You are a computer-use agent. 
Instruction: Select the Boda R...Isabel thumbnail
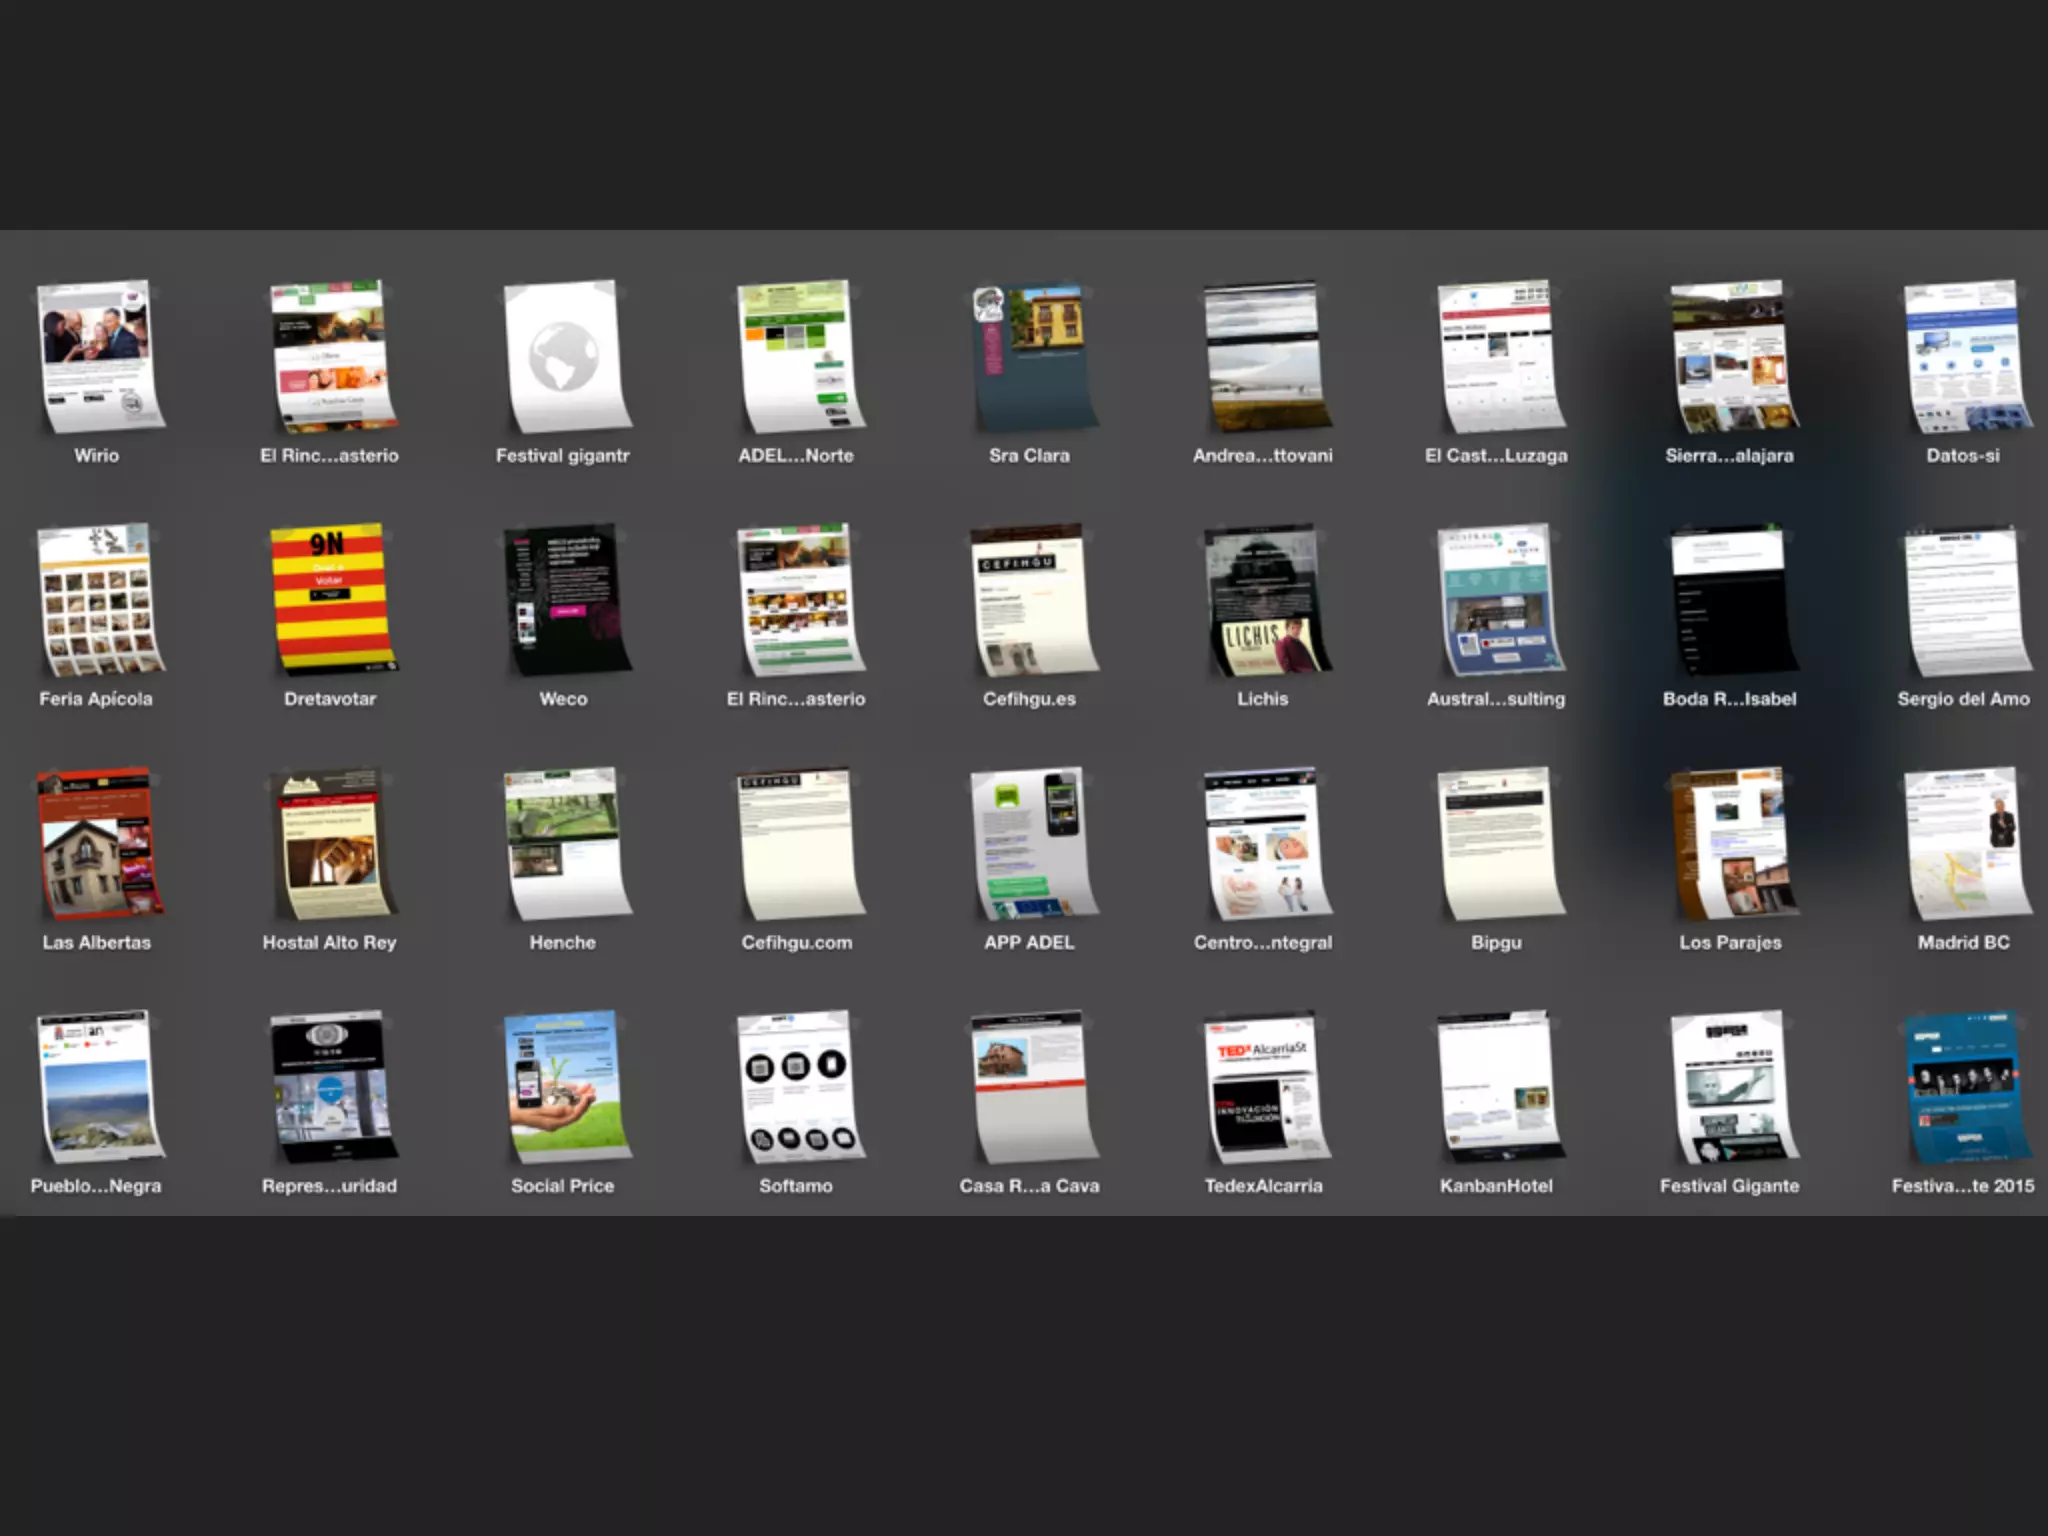(x=1731, y=598)
